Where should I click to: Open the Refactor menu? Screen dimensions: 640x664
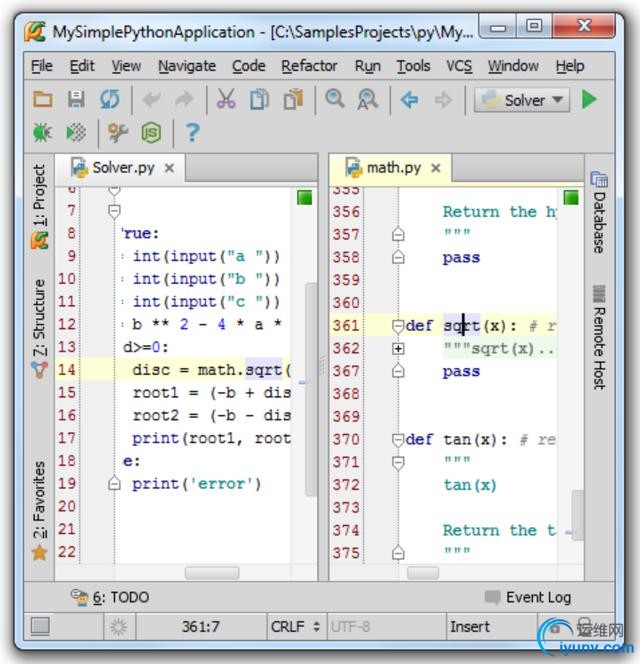click(x=309, y=66)
